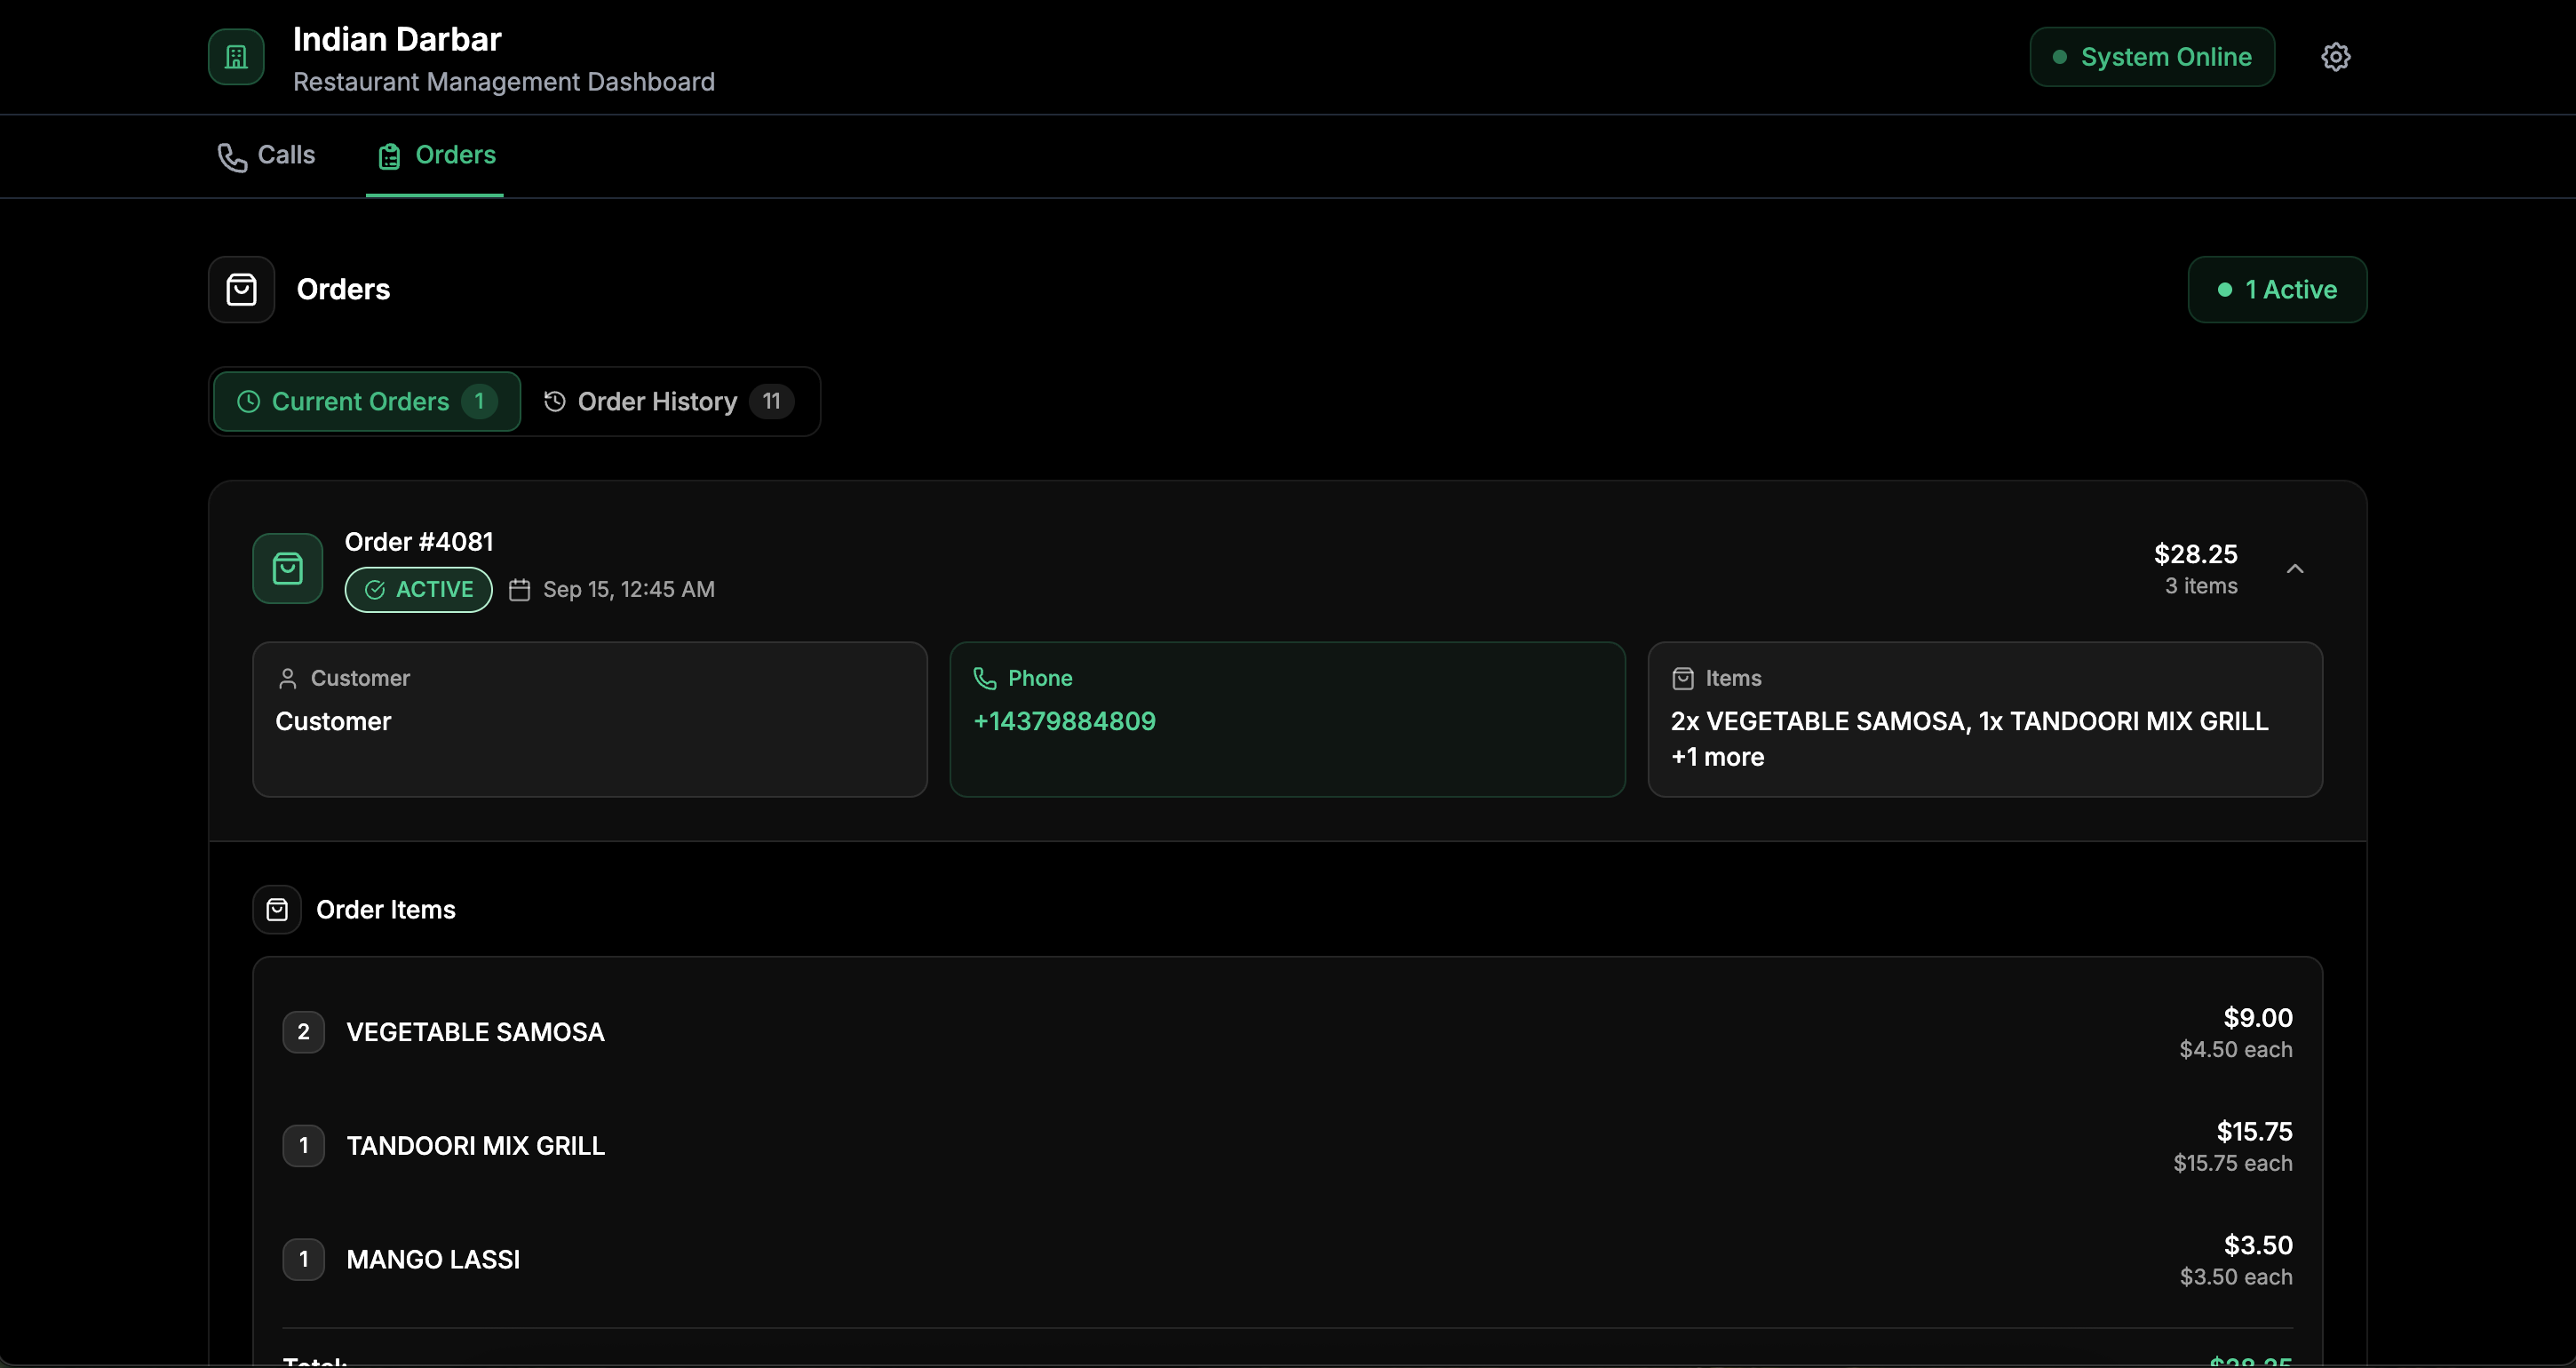Viewport: 2576px width, 1368px height.
Task: Click the Orders section shopping bag icon
Action: (x=241, y=290)
